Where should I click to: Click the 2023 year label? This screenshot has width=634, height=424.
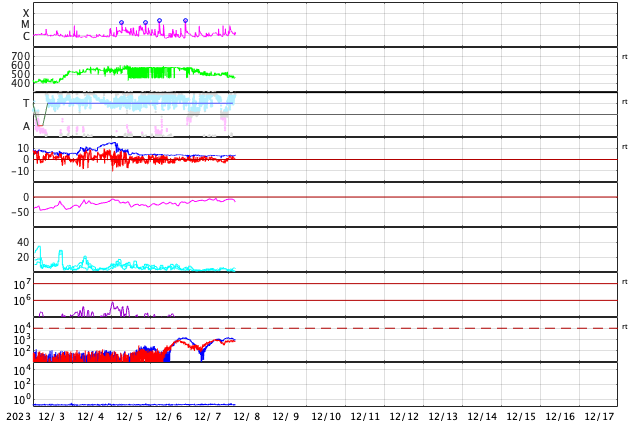[19, 417]
